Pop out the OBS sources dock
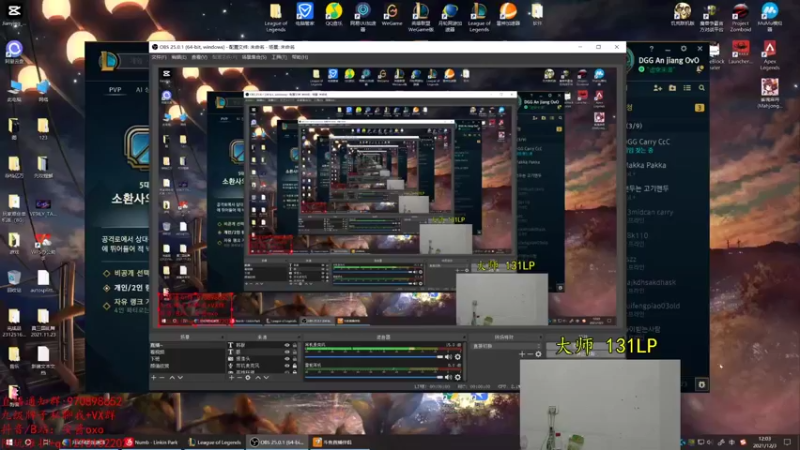 (x=299, y=337)
